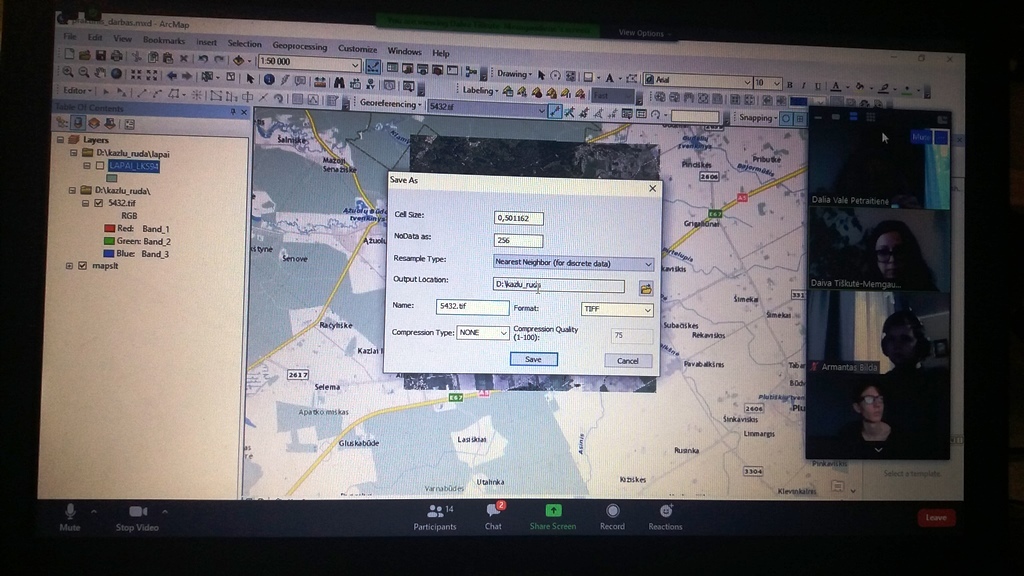The height and width of the screenshot is (576, 1024).
Task: Open the Format TIFF dropdown
Action: (x=616, y=309)
